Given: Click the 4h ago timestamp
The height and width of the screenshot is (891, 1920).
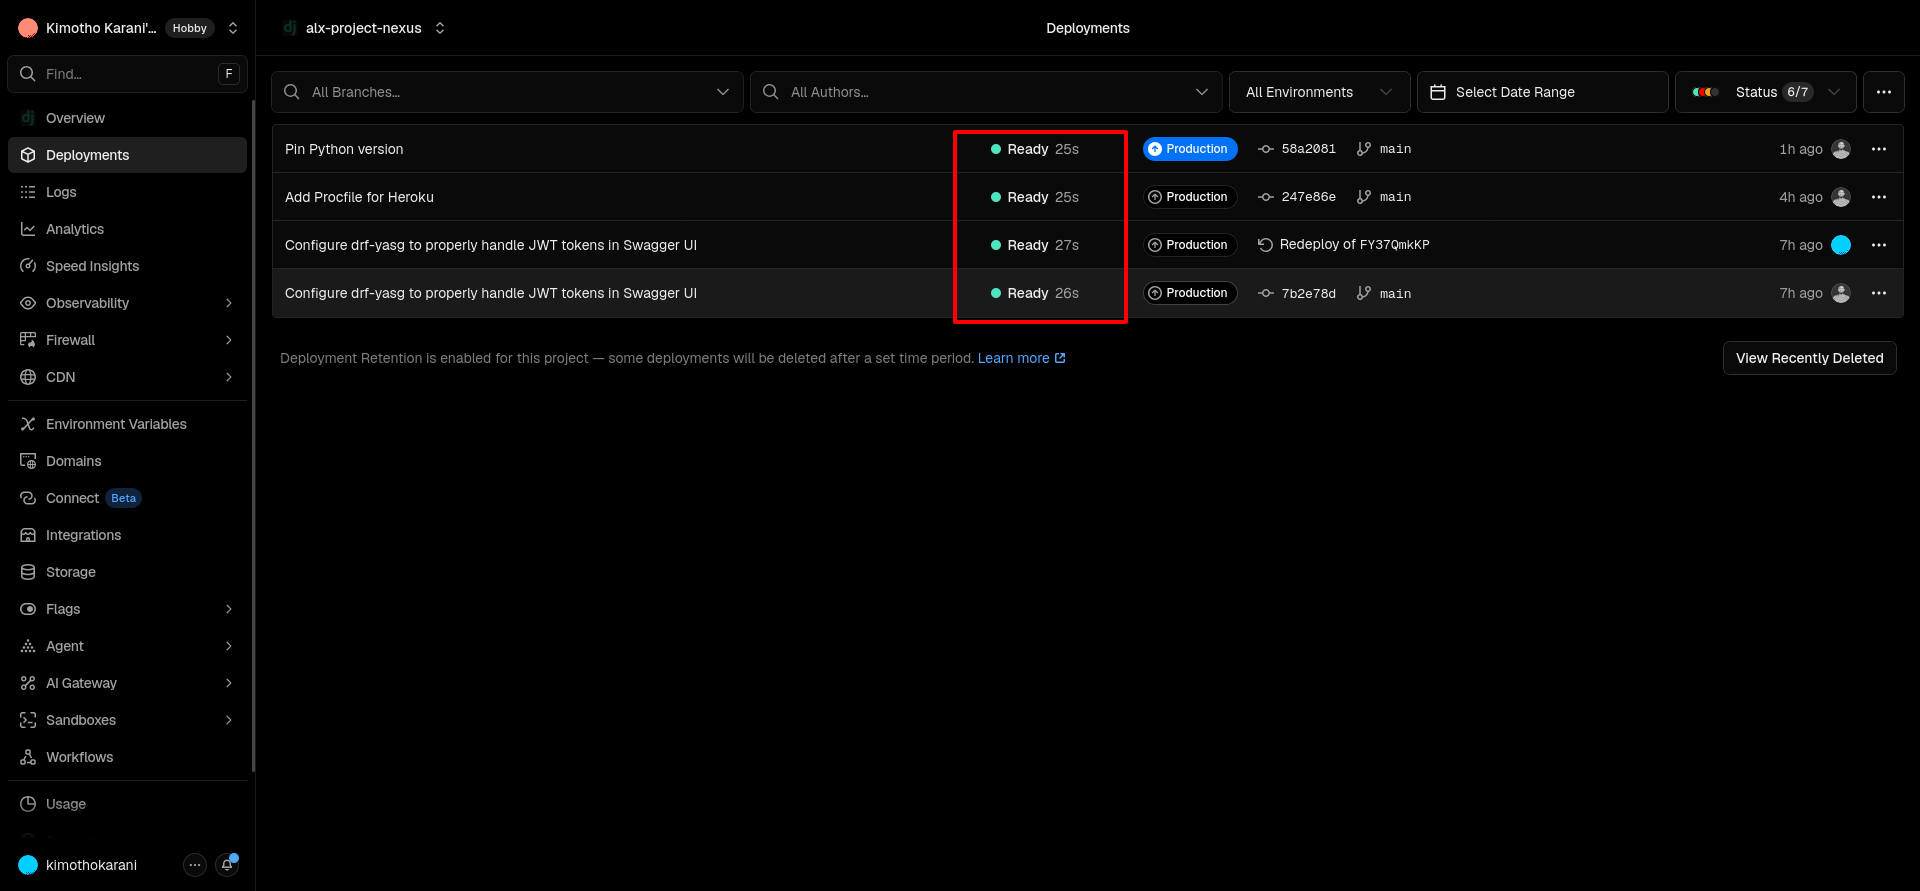Looking at the screenshot, I should (x=1800, y=197).
